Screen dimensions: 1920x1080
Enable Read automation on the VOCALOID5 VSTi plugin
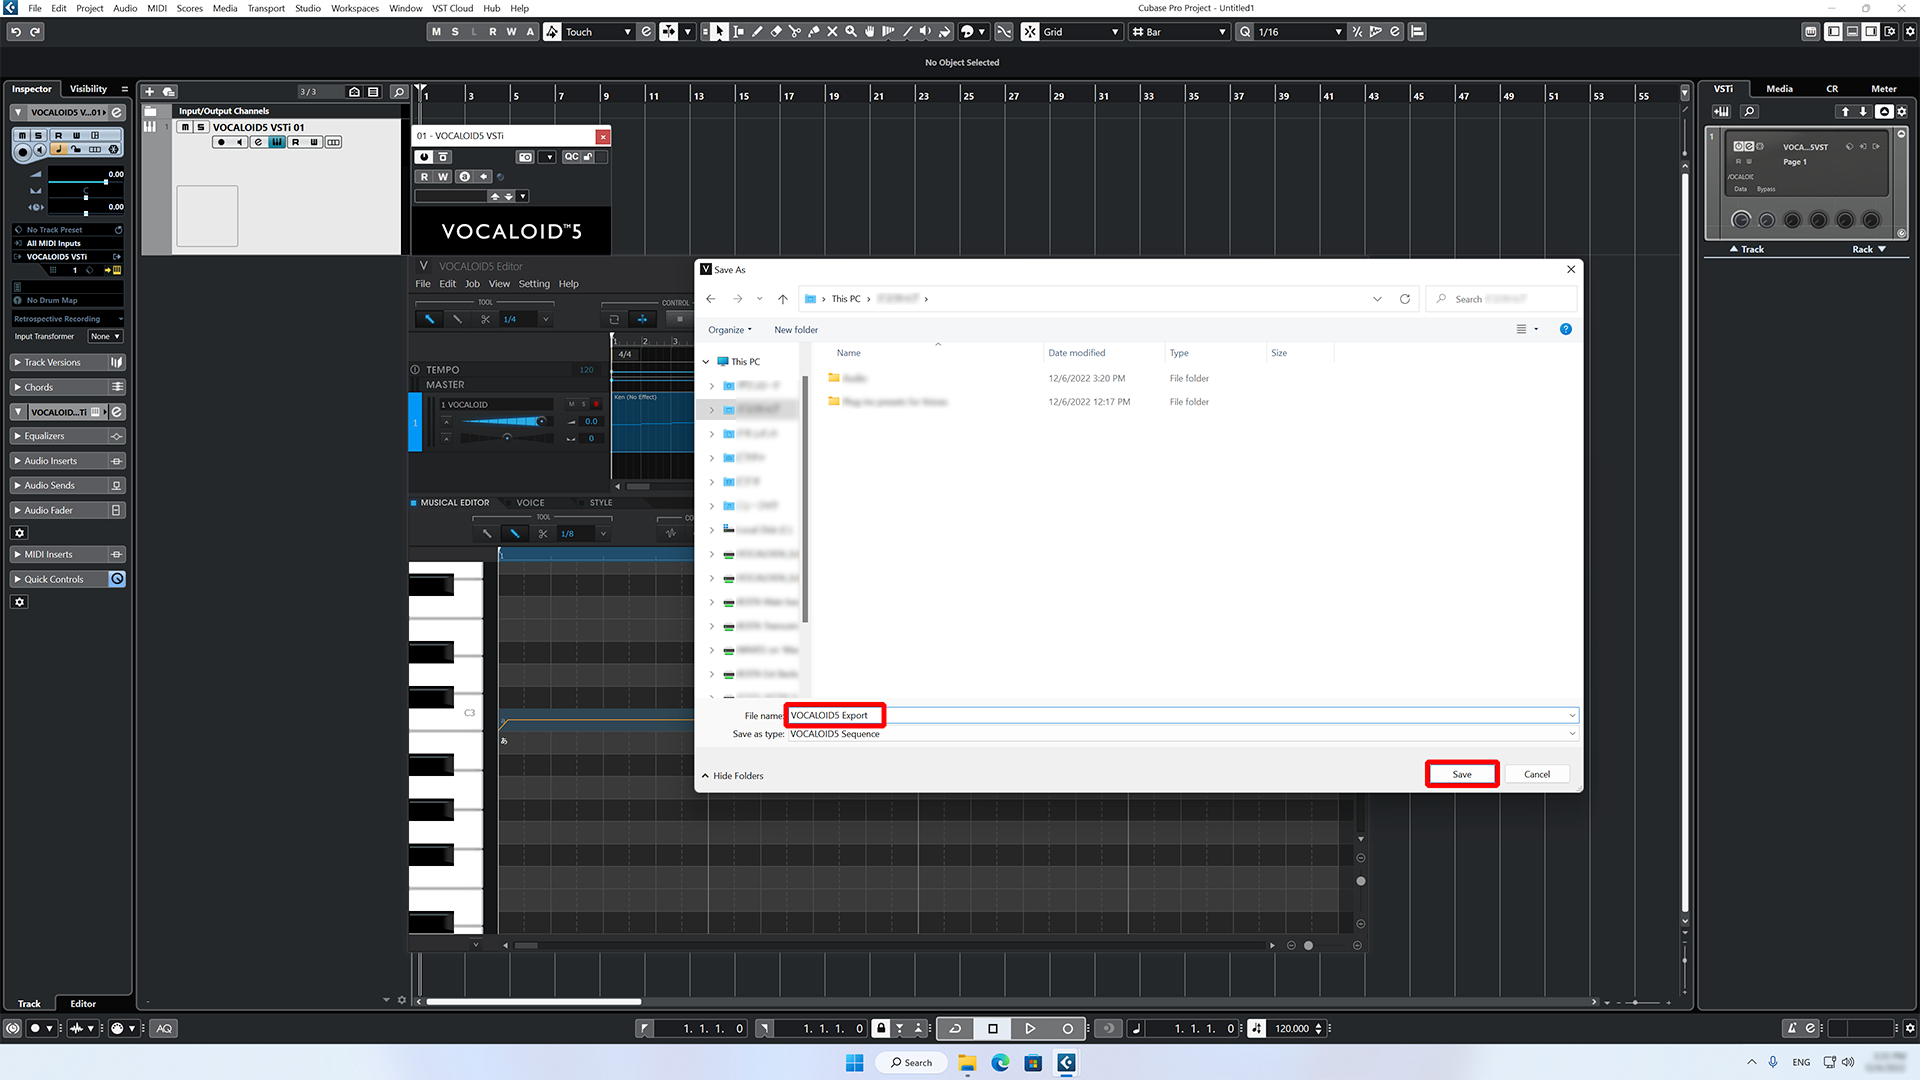424,177
